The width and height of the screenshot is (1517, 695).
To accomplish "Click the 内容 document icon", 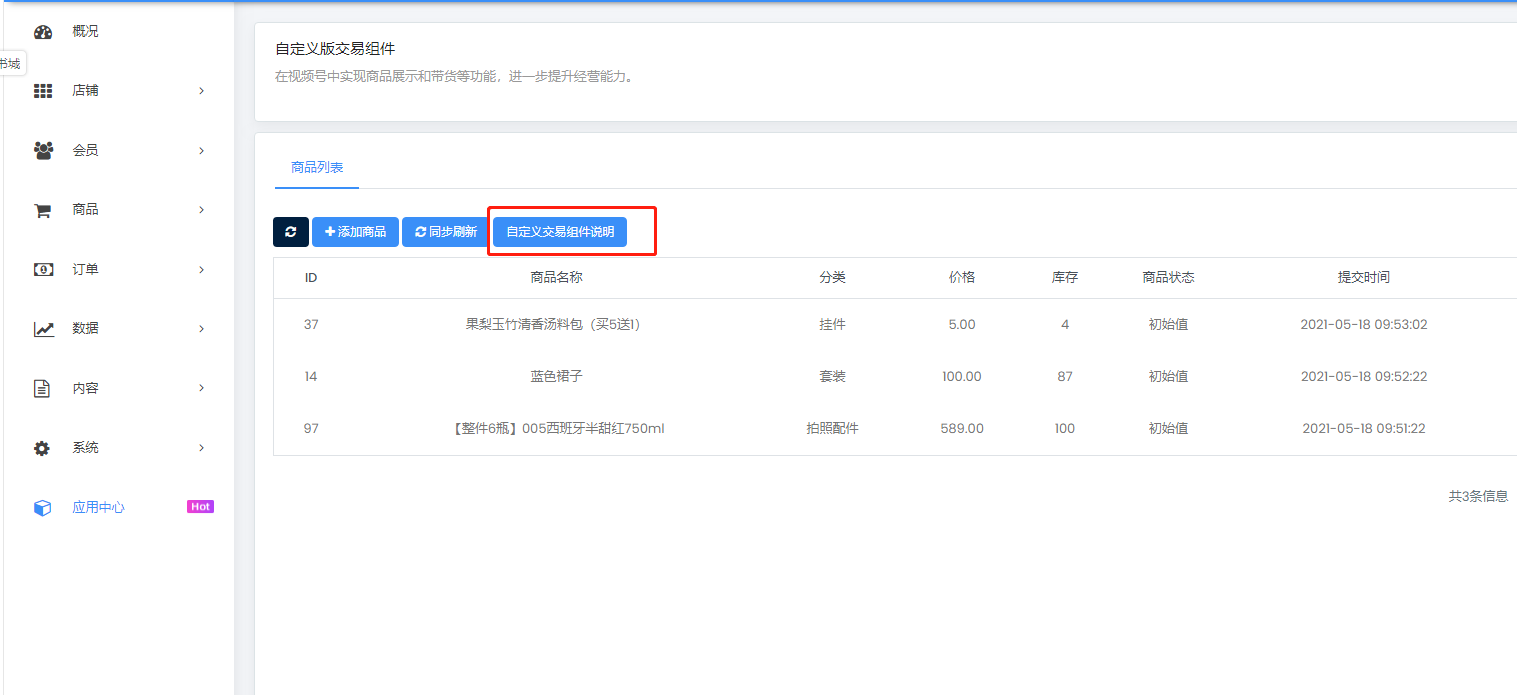I will click(42, 388).
